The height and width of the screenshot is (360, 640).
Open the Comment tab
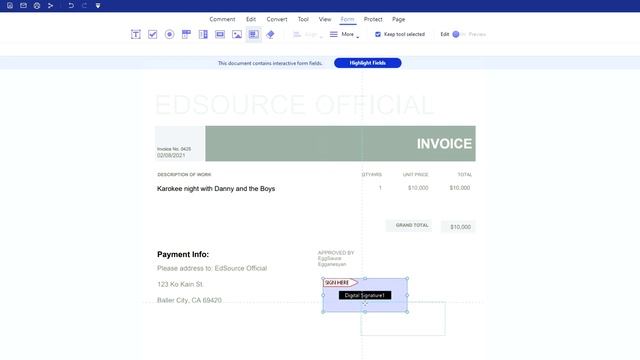point(222,19)
